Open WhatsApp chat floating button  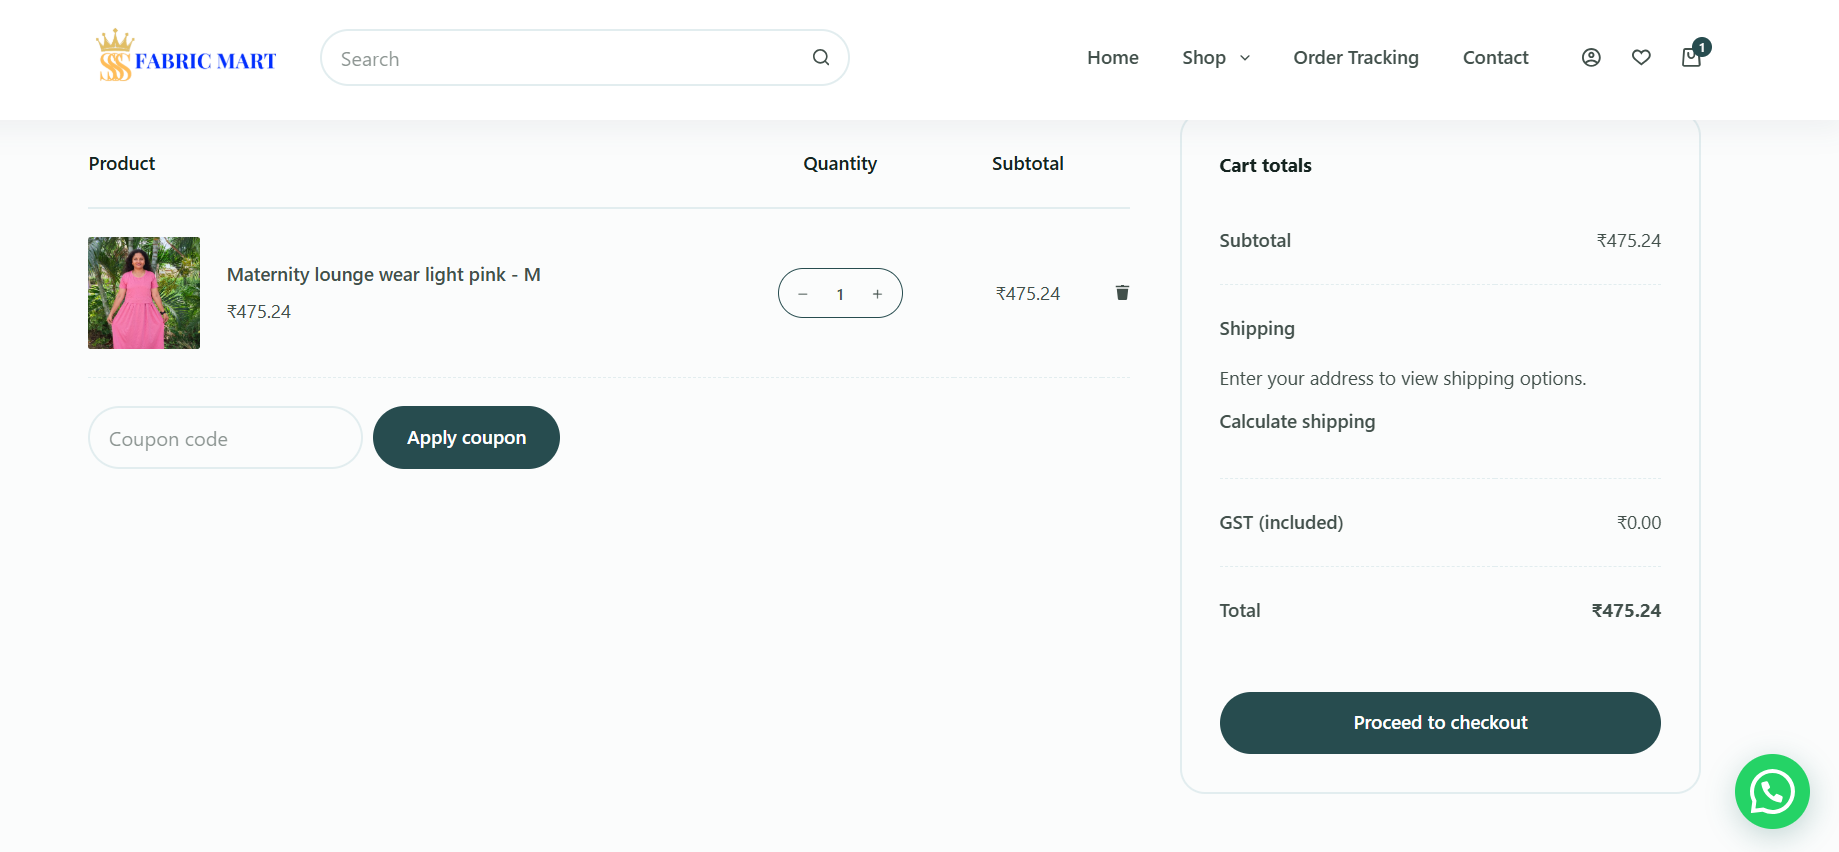[1771, 792]
